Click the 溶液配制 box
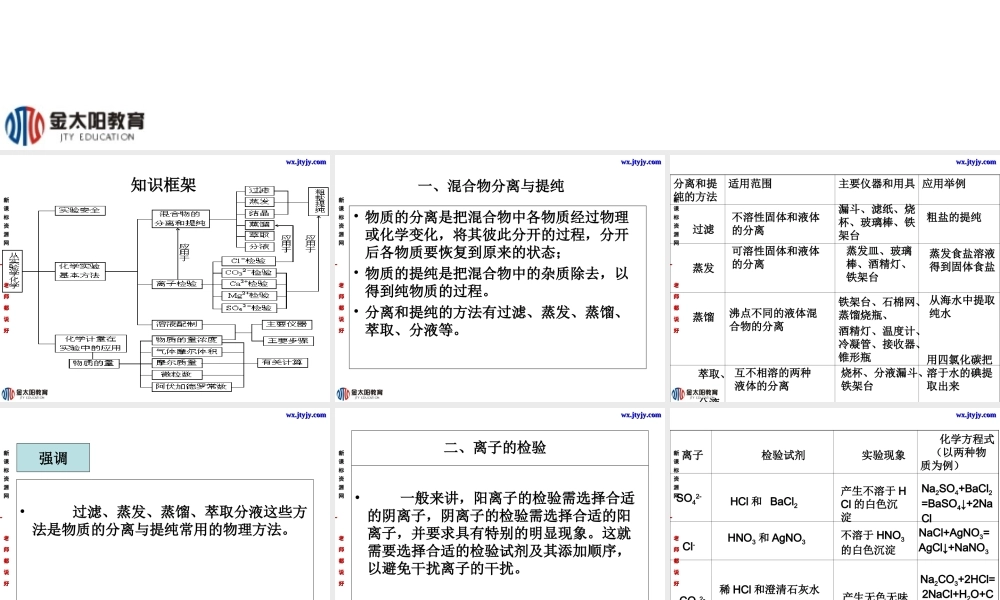The height and width of the screenshot is (600, 1000). [177, 325]
